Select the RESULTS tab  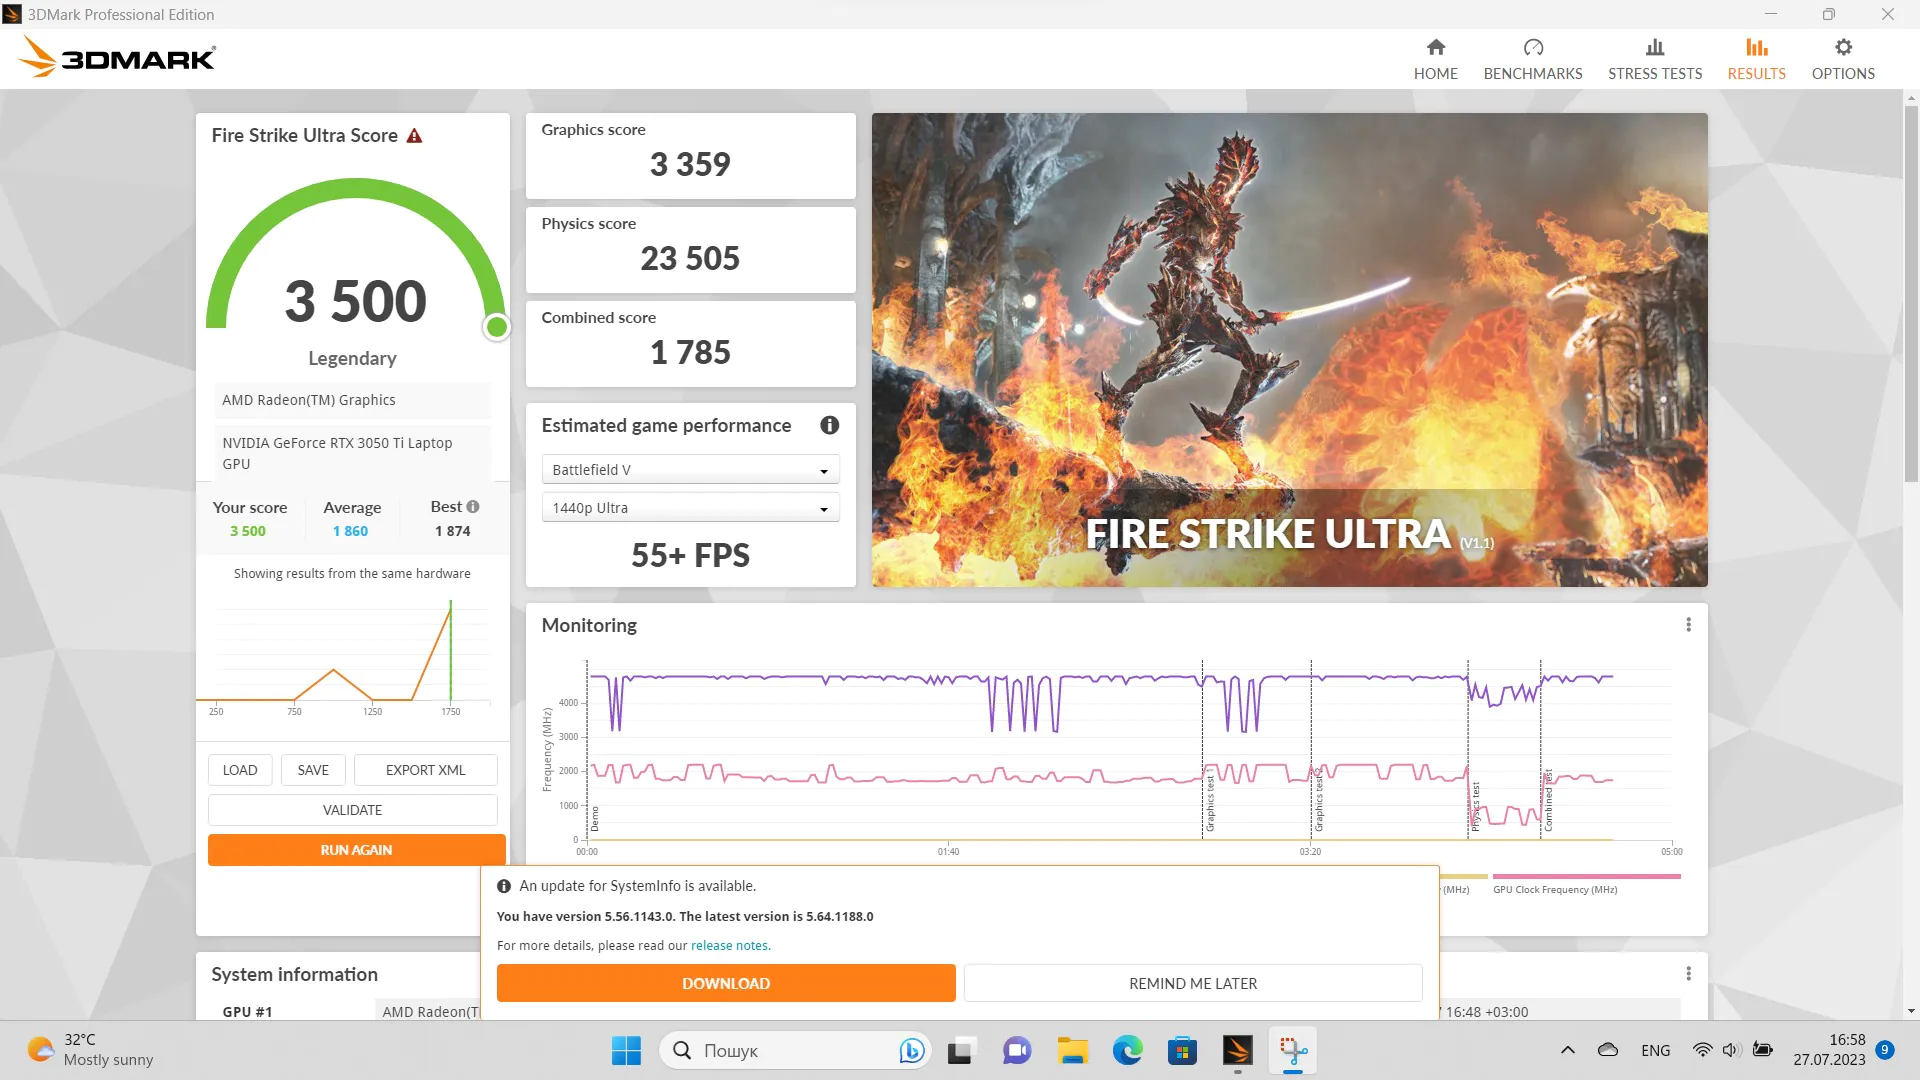tap(1756, 59)
